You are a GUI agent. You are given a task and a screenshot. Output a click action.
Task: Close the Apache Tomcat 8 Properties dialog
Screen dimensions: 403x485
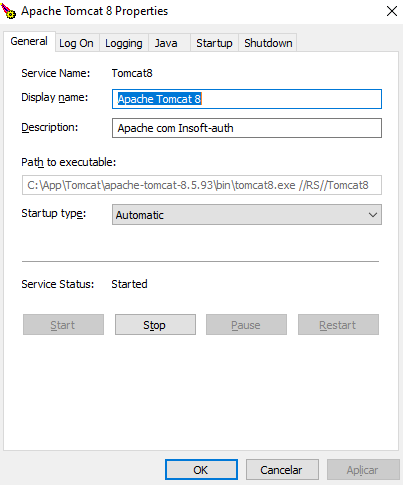point(392,11)
